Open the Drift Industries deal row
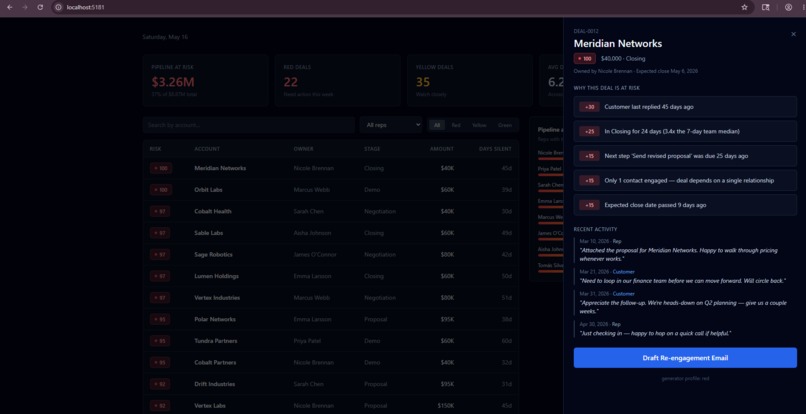The width and height of the screenshot is (806, 414). click(x=331, y=384)
